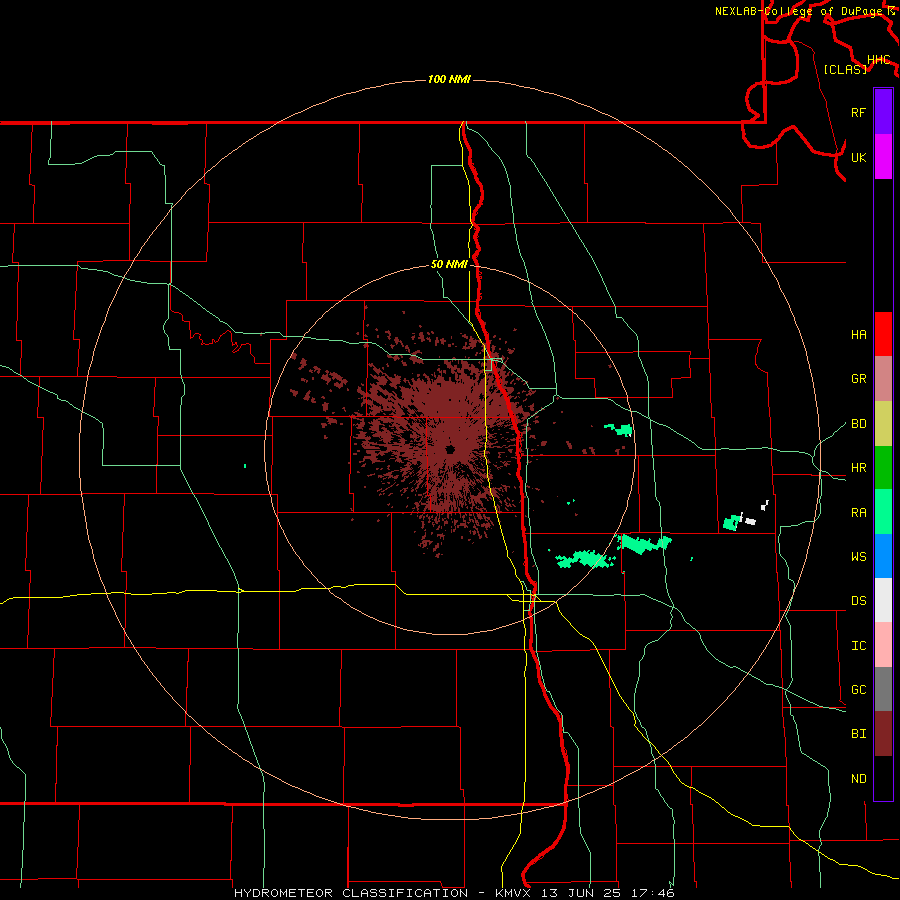Click the GC gray legend swatch
The height and width of the screenshot is (900, 900).
[883, 689]
